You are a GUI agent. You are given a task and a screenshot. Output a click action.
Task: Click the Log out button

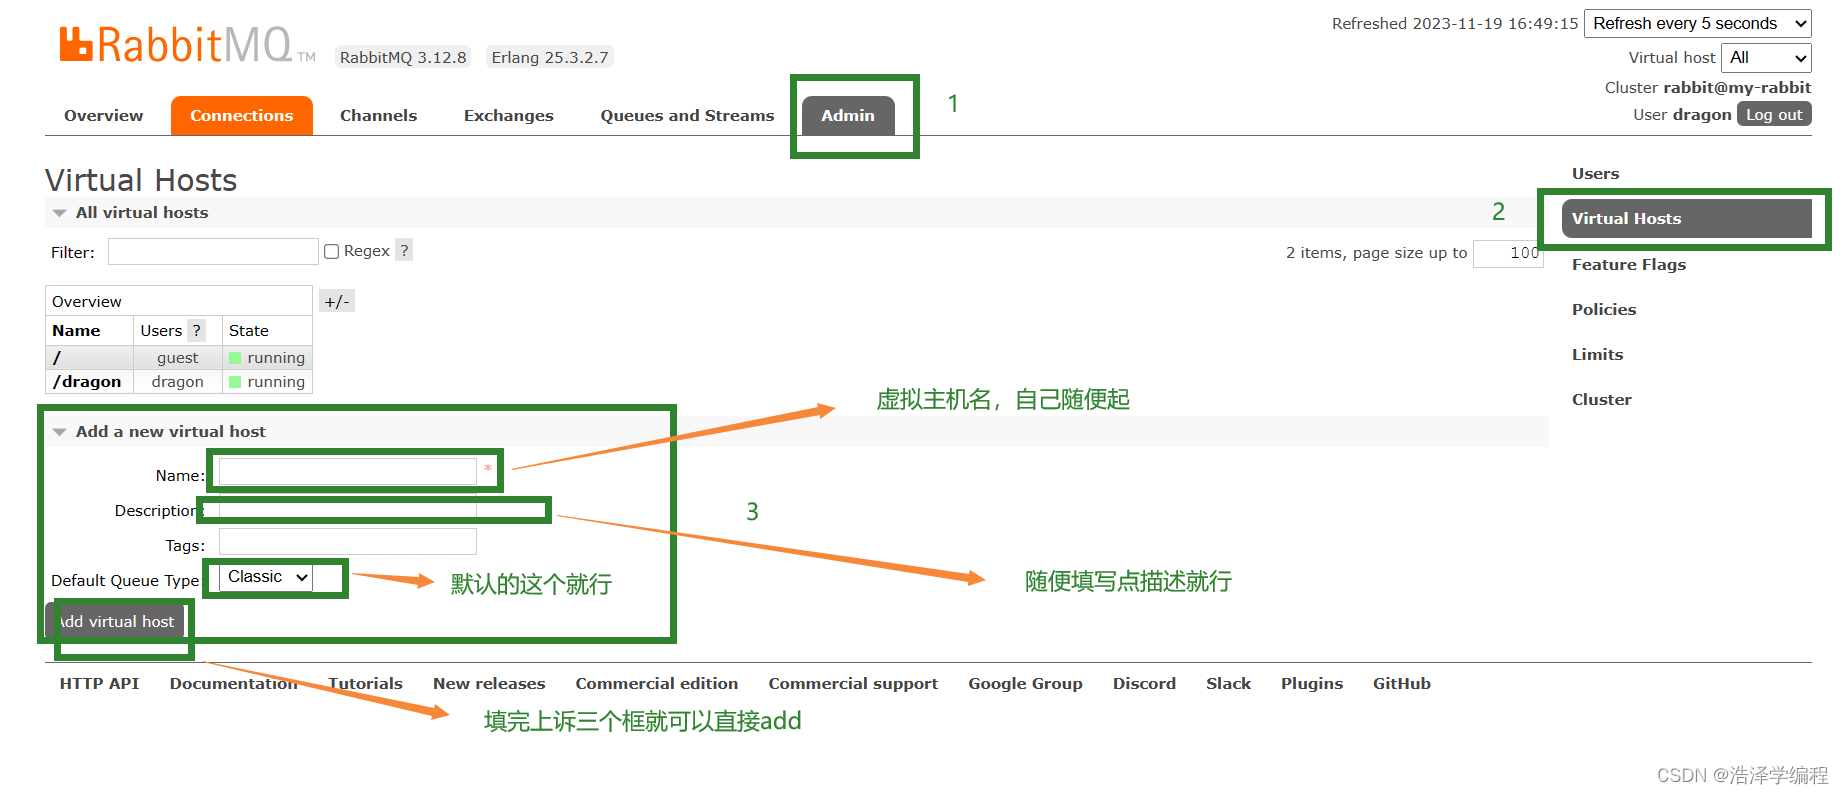pyautogui.click(x=1774, y=114)
